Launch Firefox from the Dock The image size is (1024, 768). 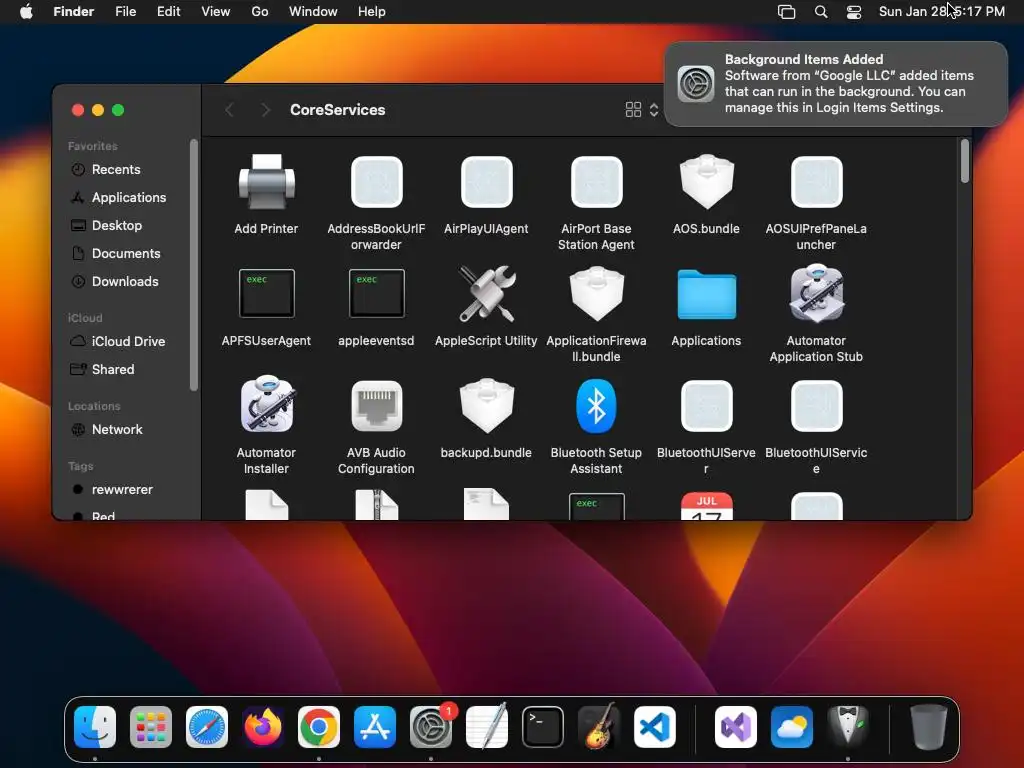[263, 727]
